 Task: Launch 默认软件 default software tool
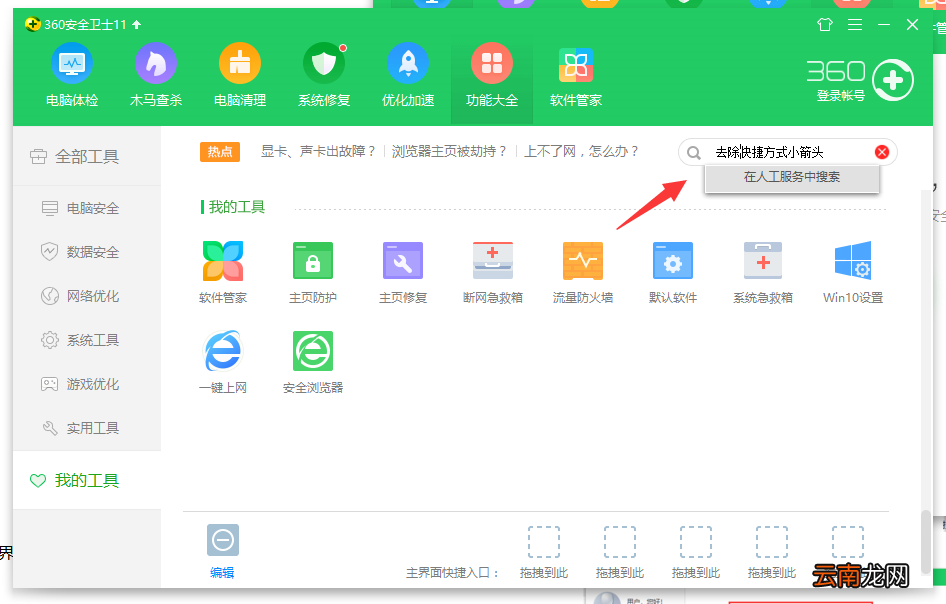(673, 272)
